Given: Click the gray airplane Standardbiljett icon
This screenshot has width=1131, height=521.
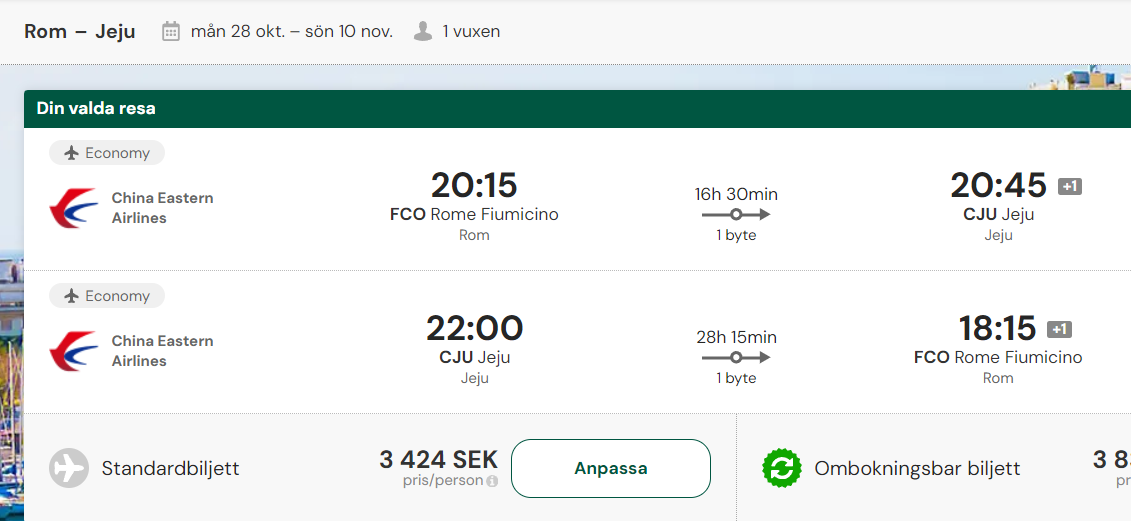Looking at the screenshot, I should pyautogui.click(x=69, y=468).
